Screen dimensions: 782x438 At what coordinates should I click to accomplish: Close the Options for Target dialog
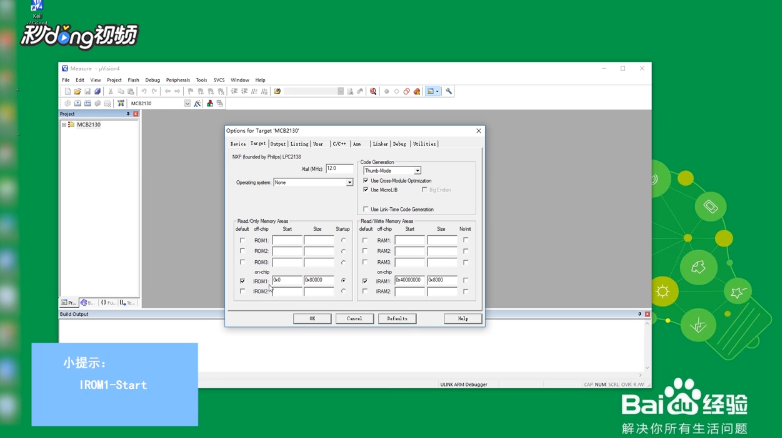479,131
